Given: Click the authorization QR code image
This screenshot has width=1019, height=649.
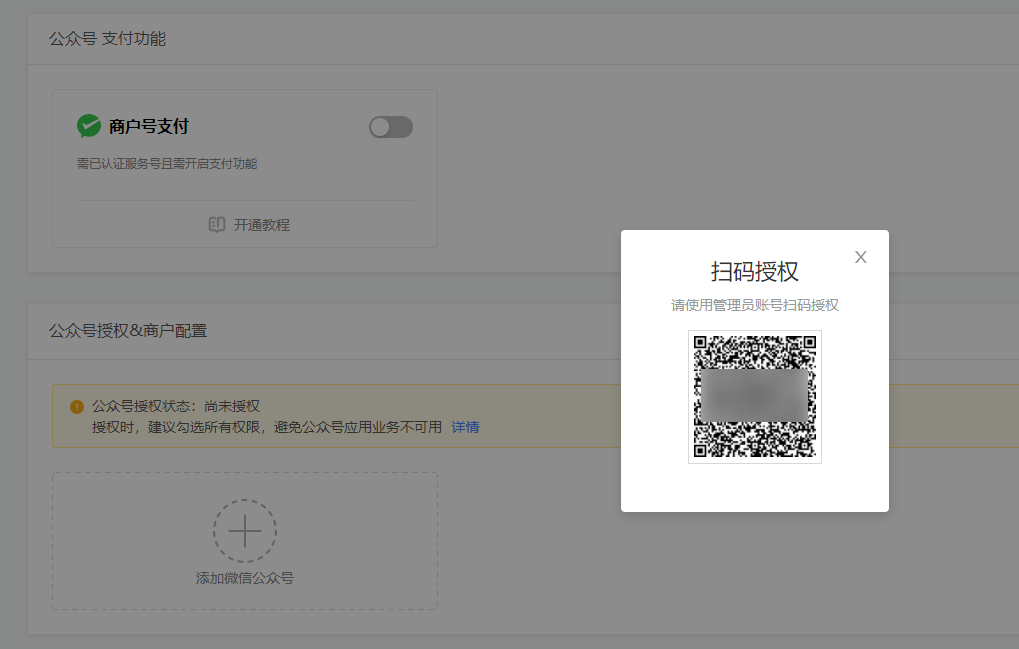Looking at the screenshot, I should click(755, 397).
